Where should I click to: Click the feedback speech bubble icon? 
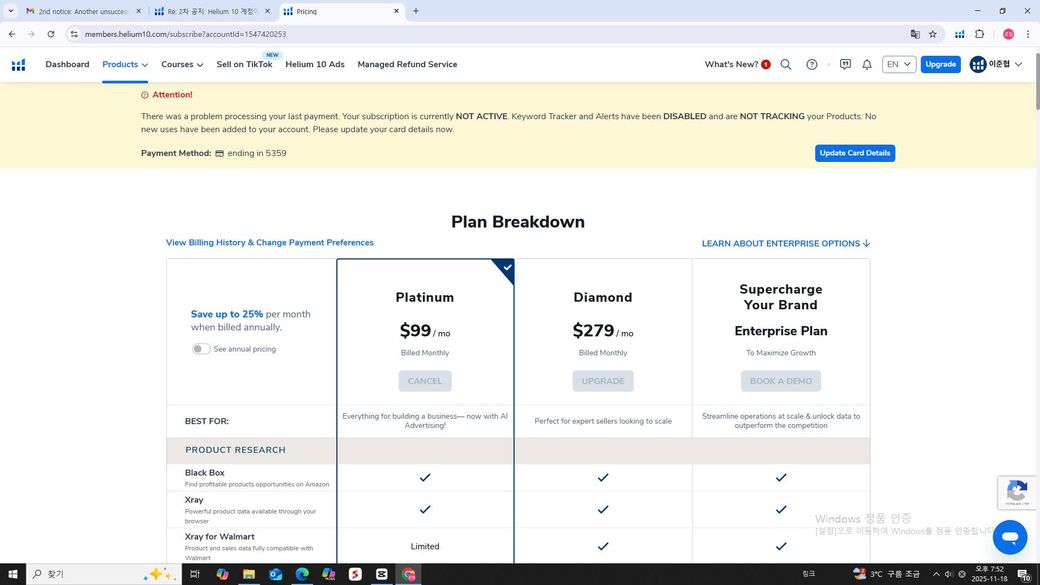coord(845,64)
